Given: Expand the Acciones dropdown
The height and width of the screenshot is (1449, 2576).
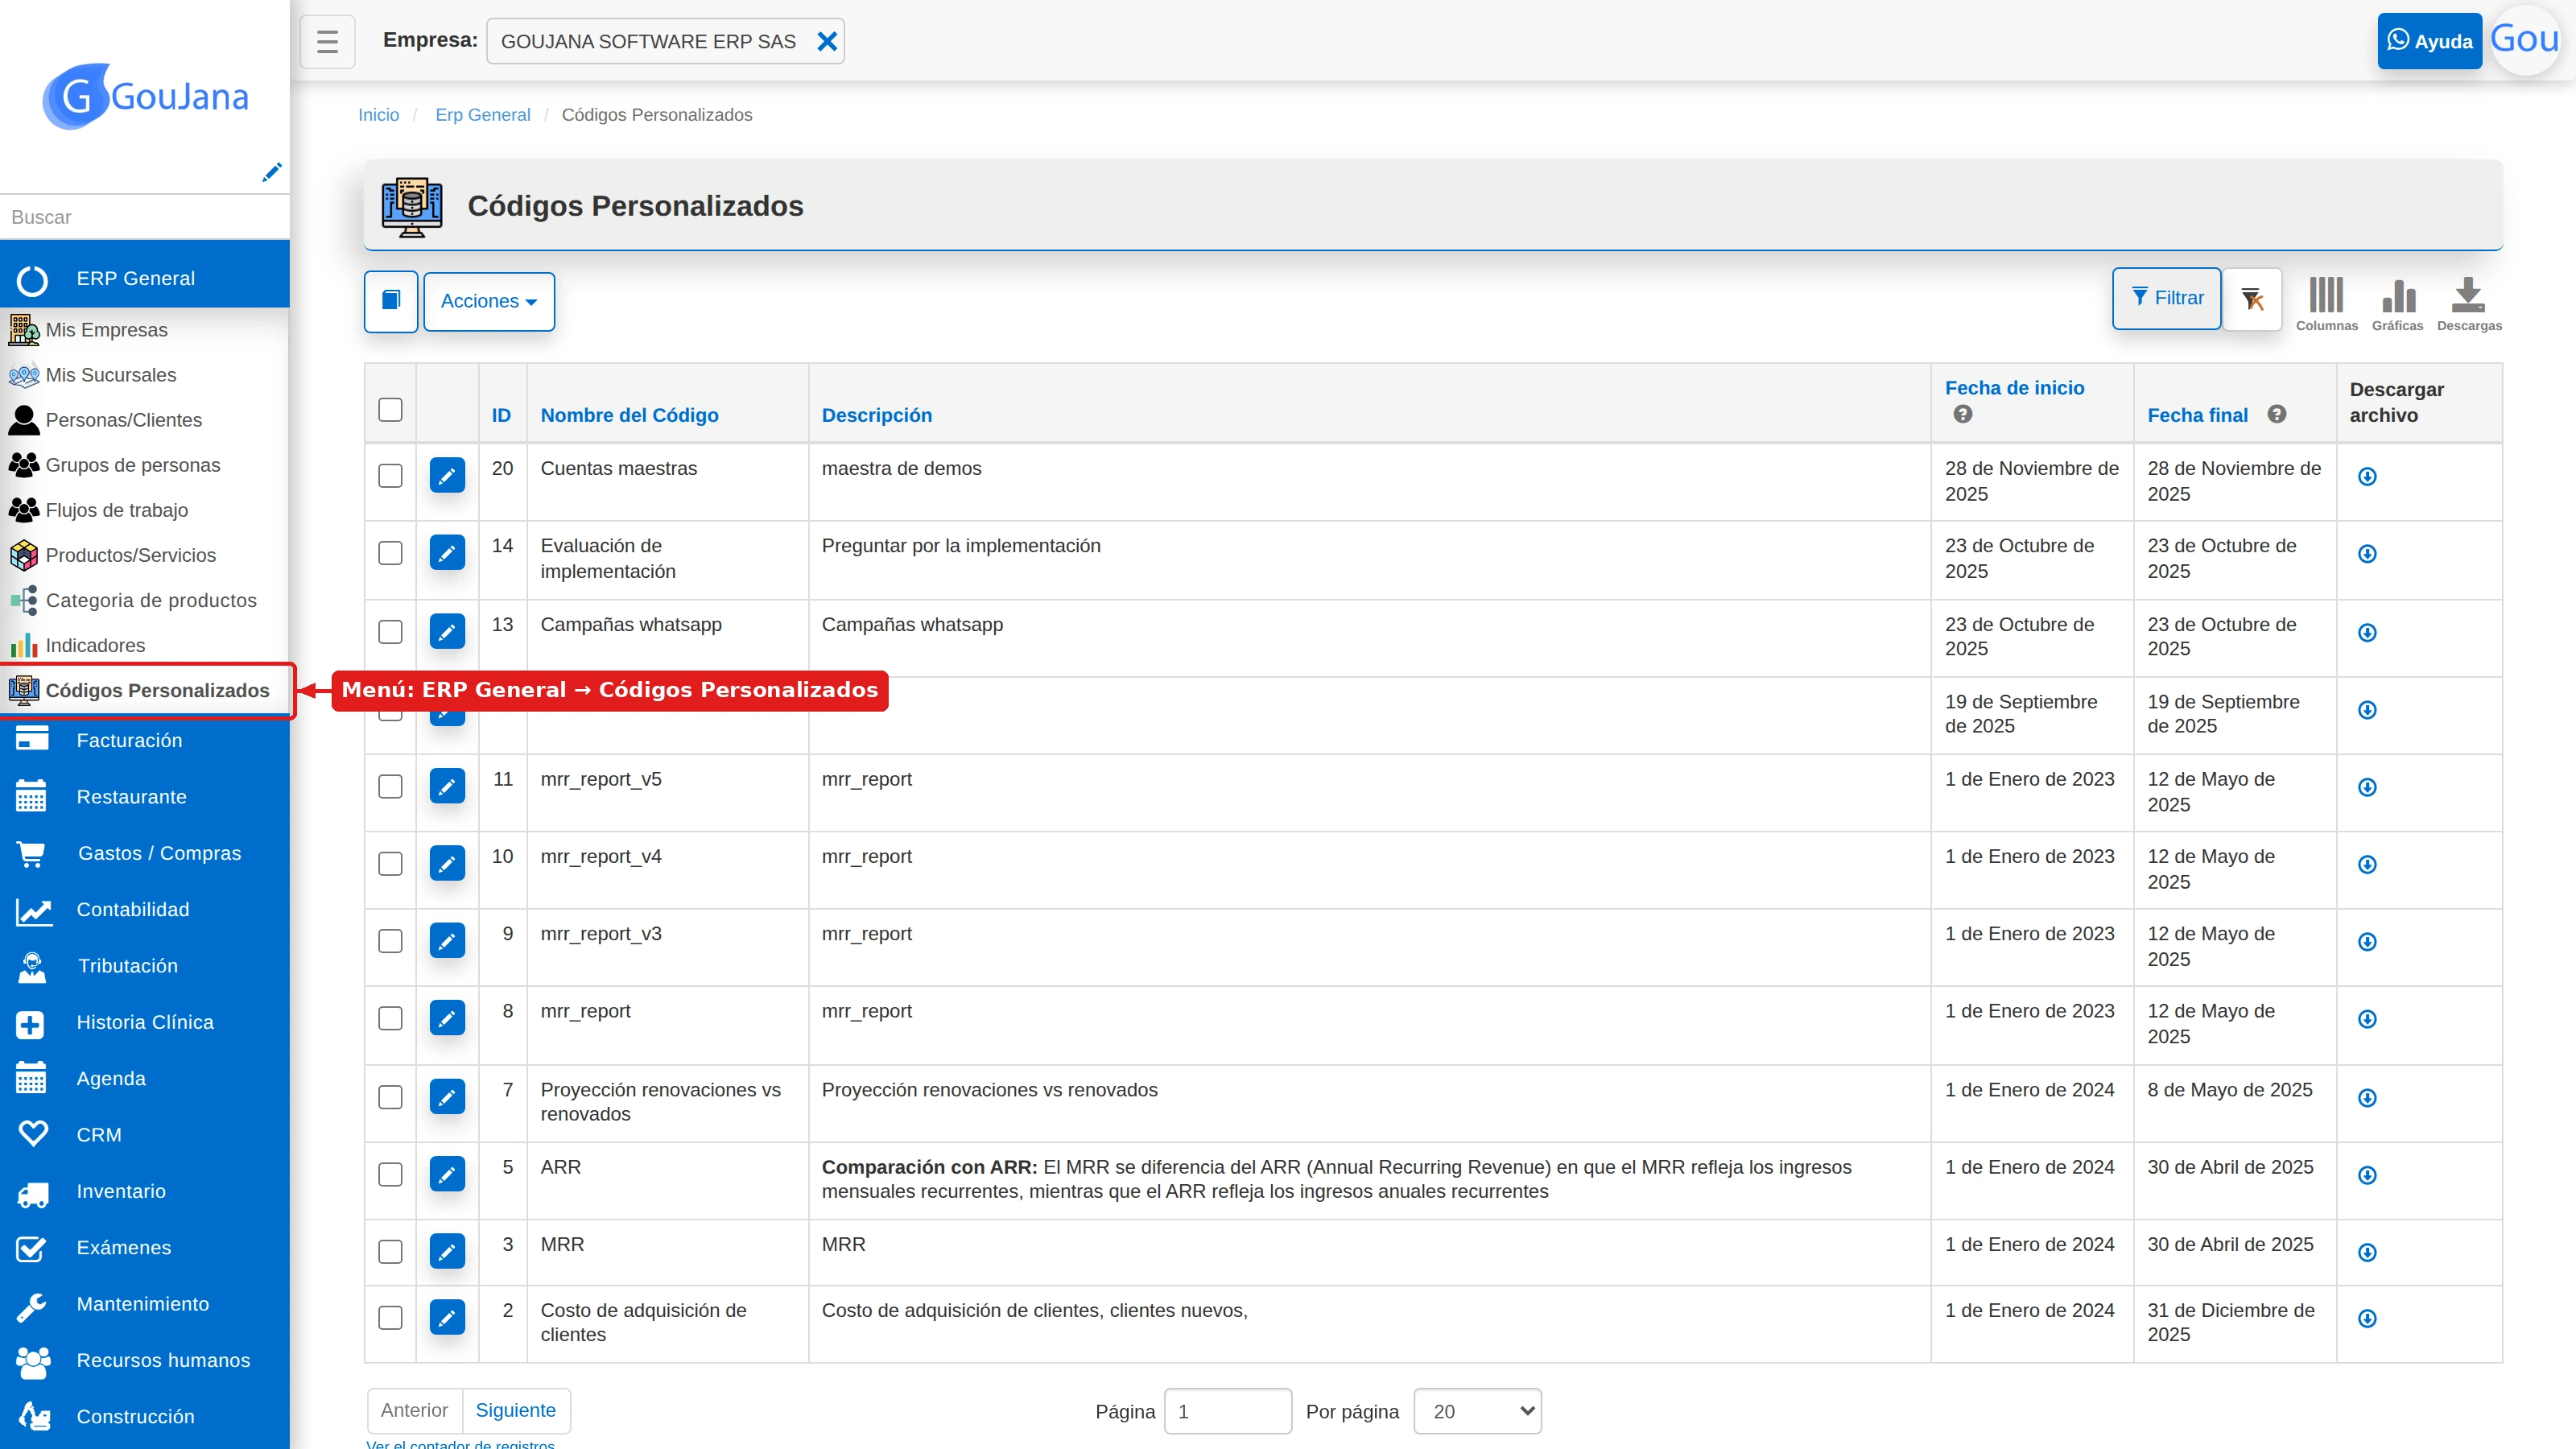Looking at the screenshot, I should click(x=489, y=301).
